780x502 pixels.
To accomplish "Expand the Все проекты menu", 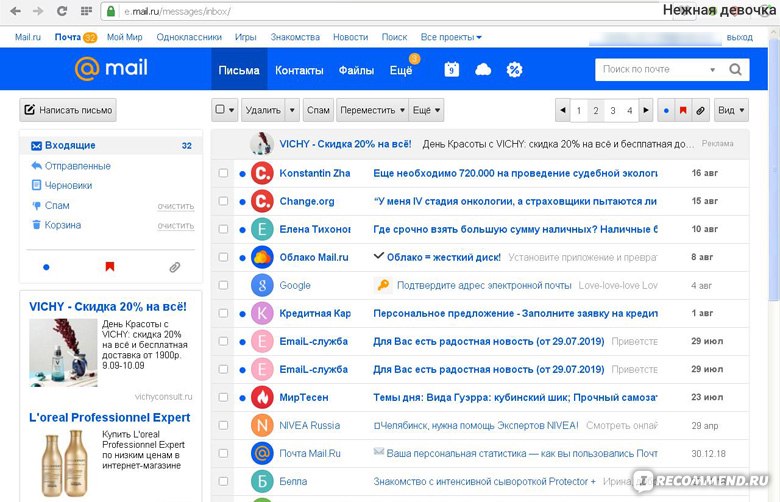I will pyautogui.click(x=451, y=37).
